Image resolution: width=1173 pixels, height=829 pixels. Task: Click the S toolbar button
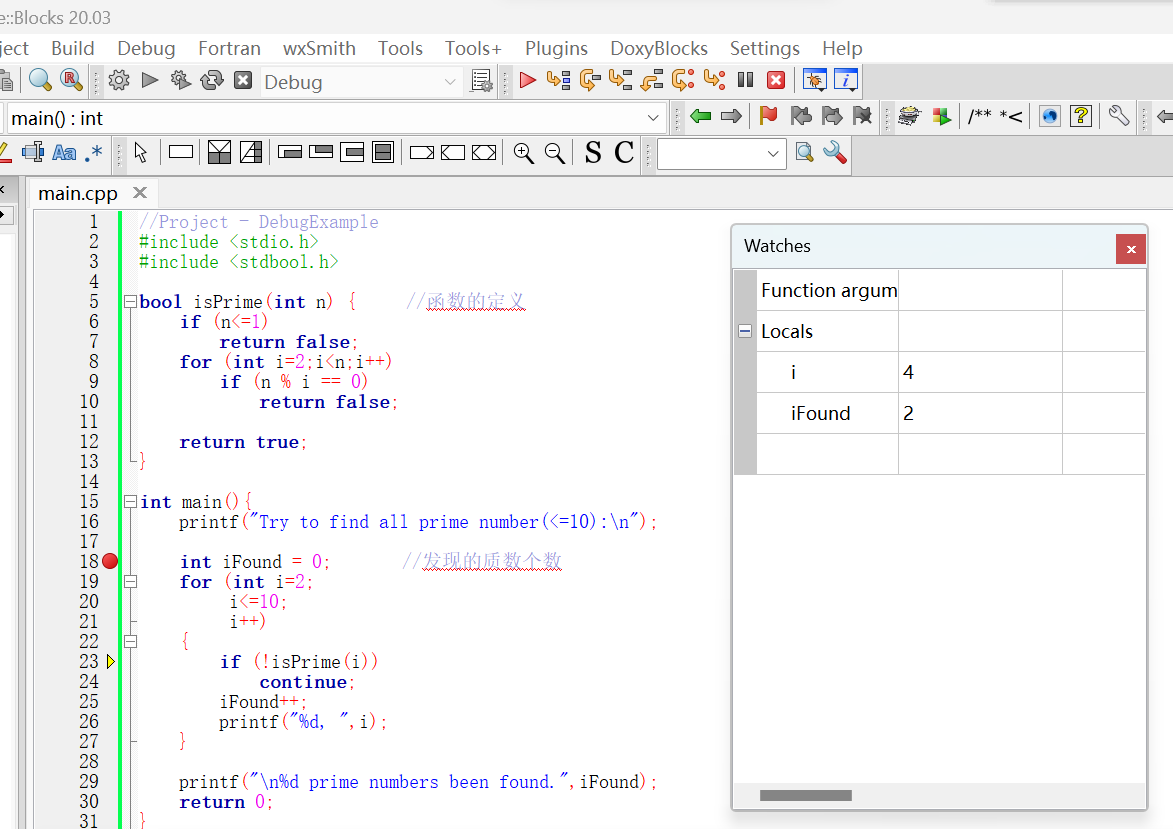pyautogui.click(x=593, y=153)
